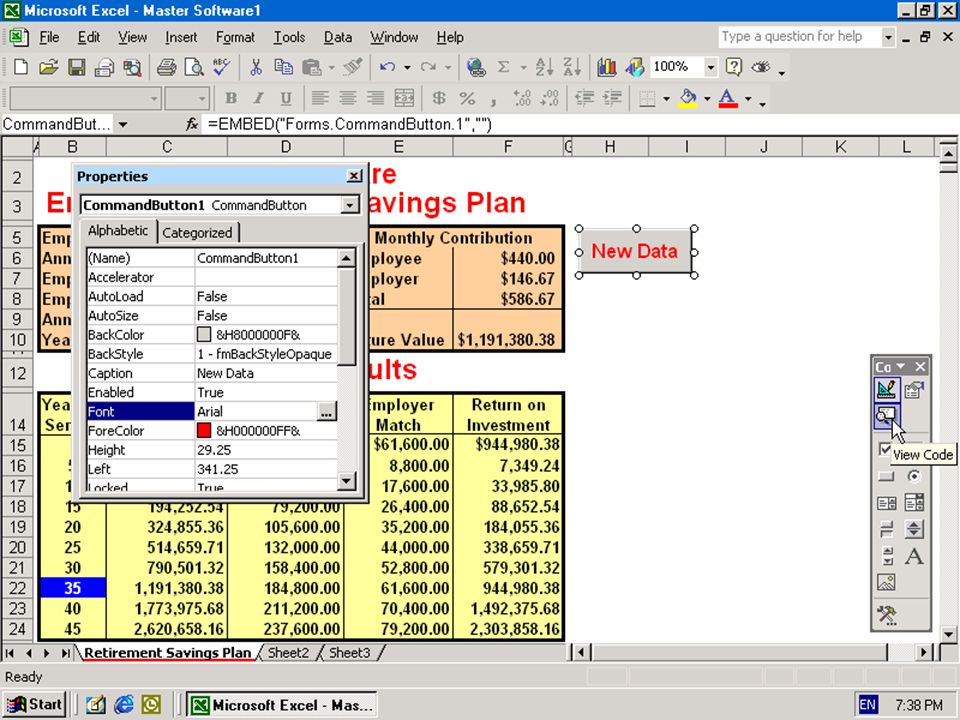
Task: Cut selection with the scissors icon
Action: (x=256, y=67)
